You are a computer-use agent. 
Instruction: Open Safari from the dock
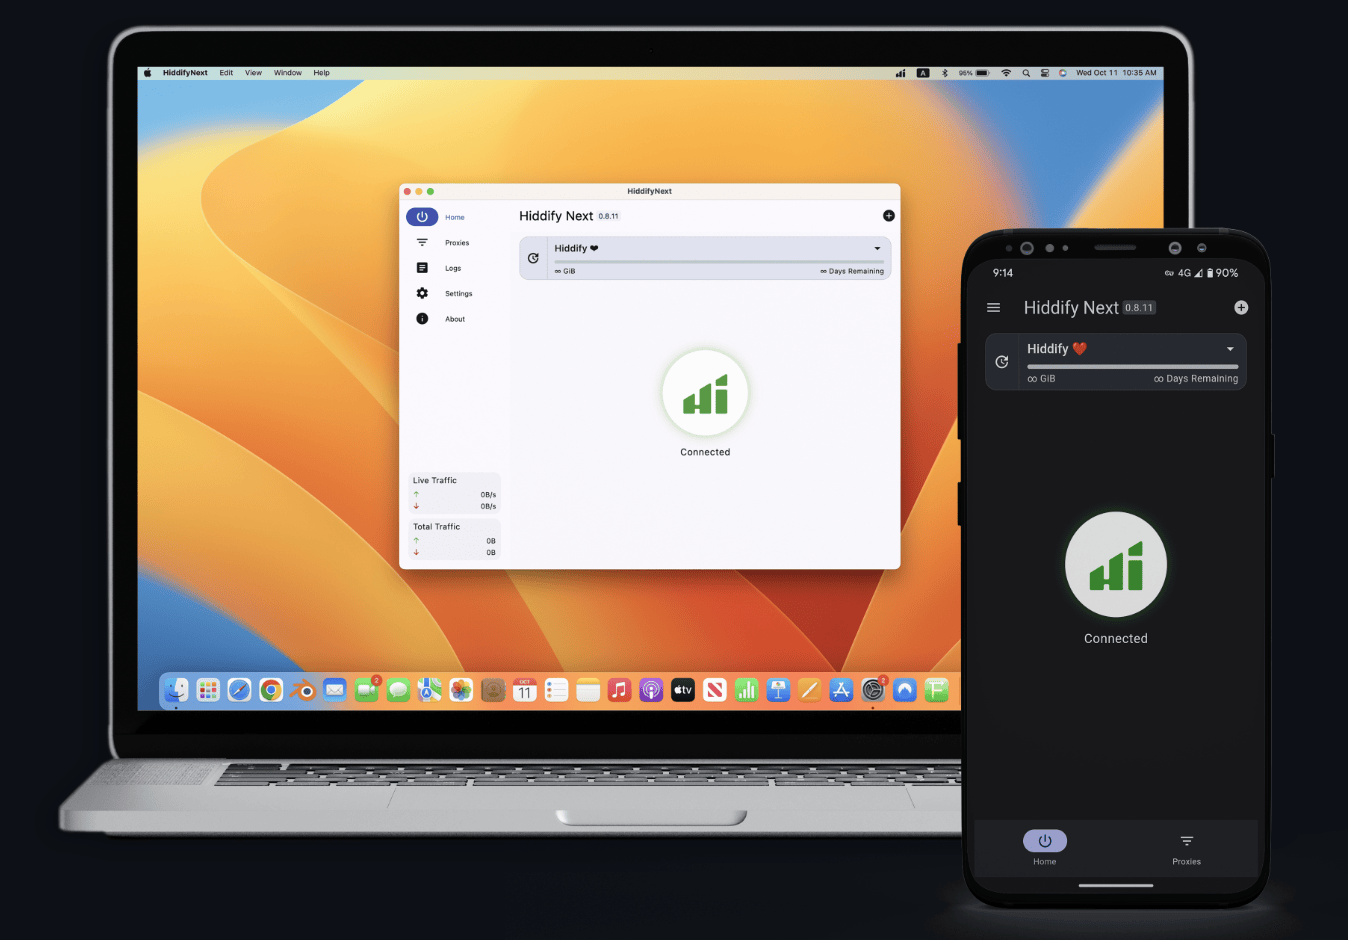pyautogui.click(x=239, y=690)
